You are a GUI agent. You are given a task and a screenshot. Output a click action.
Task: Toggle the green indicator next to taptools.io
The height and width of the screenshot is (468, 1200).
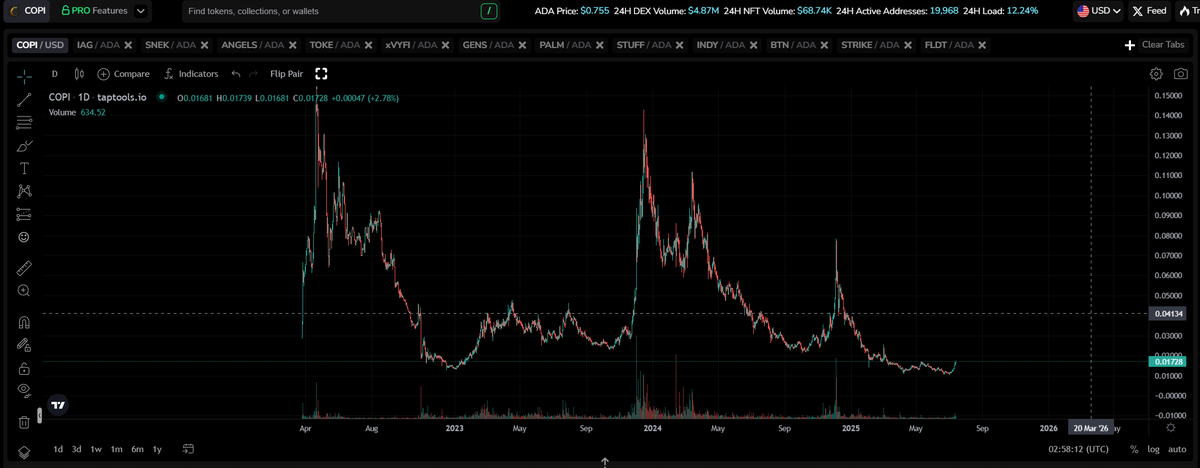tap(162, 97)
